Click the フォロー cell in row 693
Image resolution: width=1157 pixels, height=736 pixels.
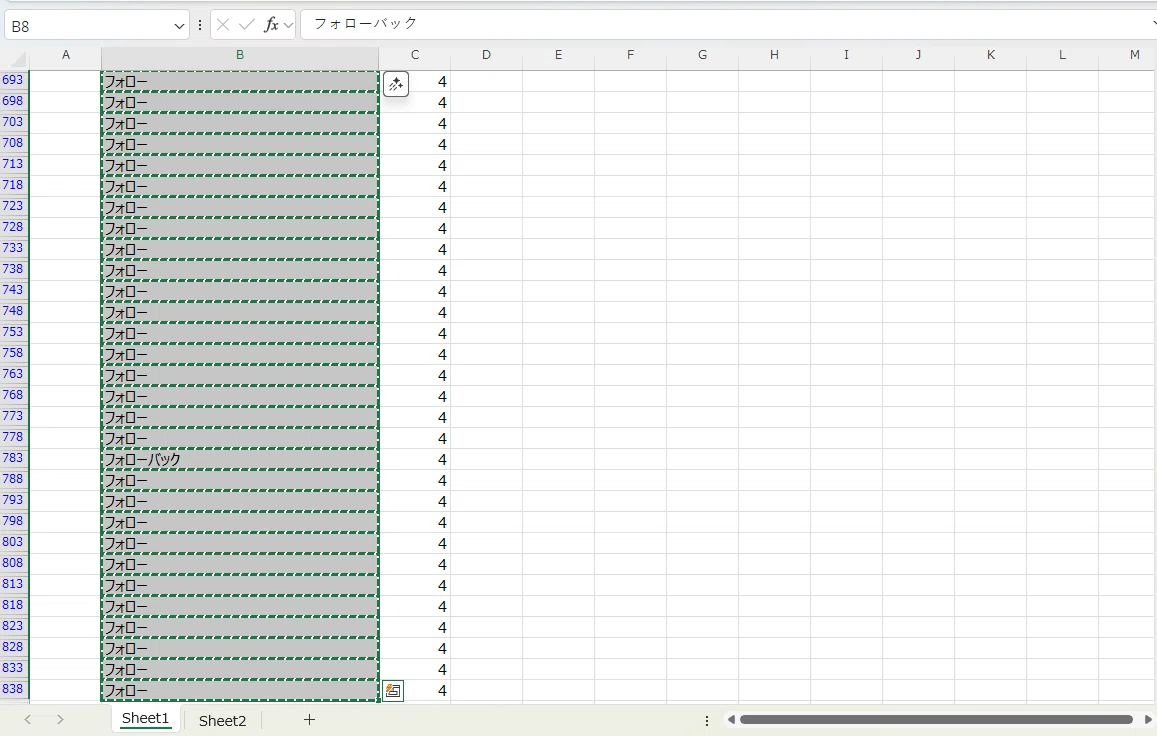240,81
